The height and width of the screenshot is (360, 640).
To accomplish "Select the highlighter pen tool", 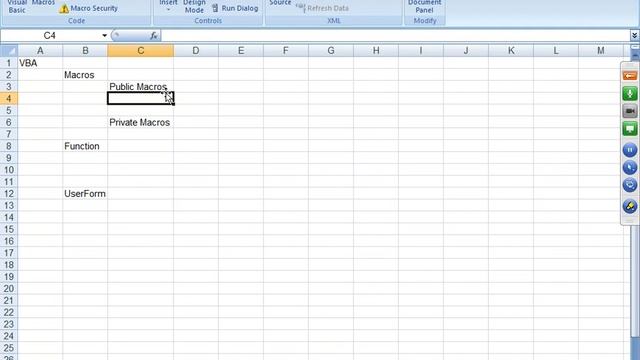I will click(x=630, y=206).
